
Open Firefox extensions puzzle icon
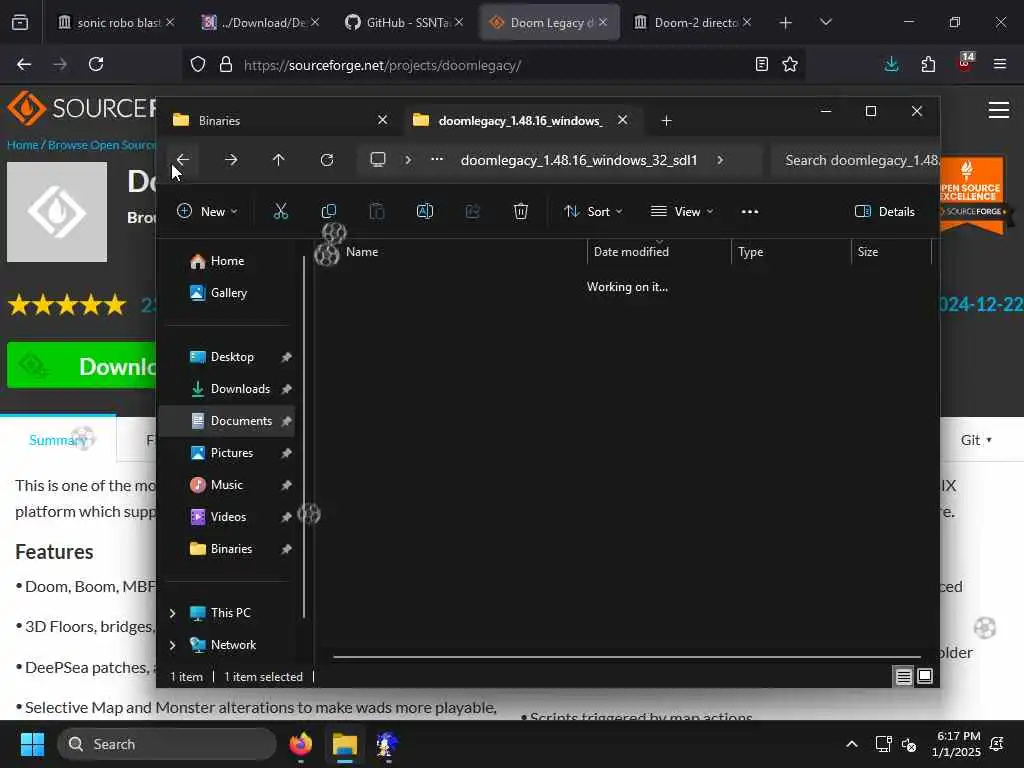[x=928, y=64]
